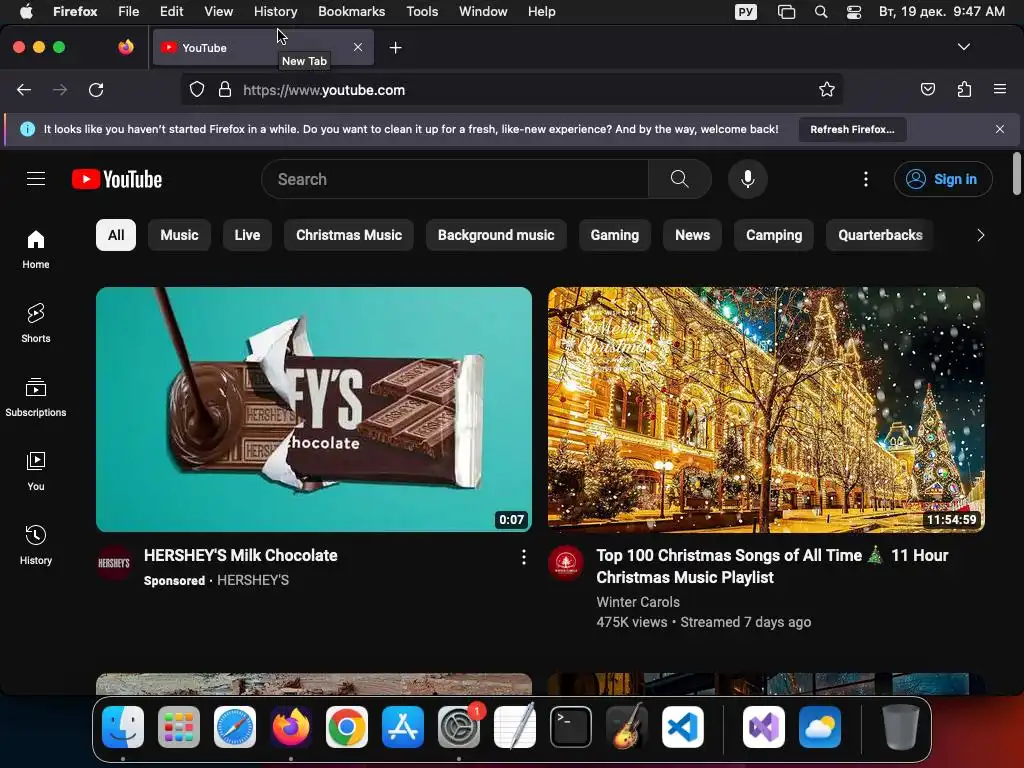Click the search magnifier button on YouTube
The height and width of the screenshot is (768, 1024).
[x=679, y=179]
